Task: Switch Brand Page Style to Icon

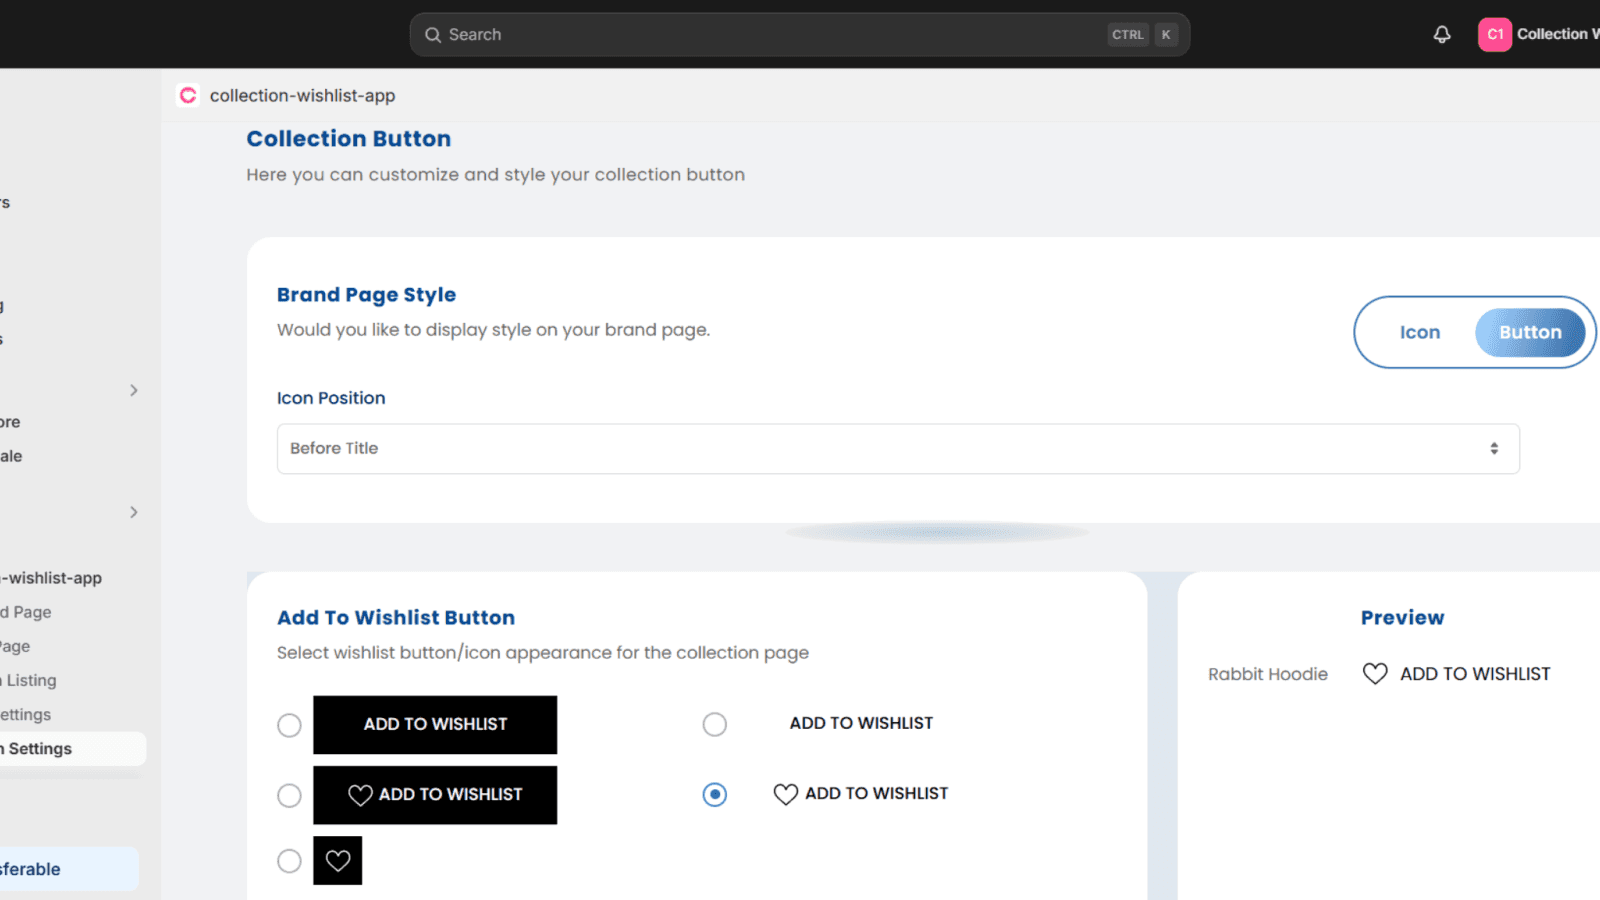Action: point(1419,332)
